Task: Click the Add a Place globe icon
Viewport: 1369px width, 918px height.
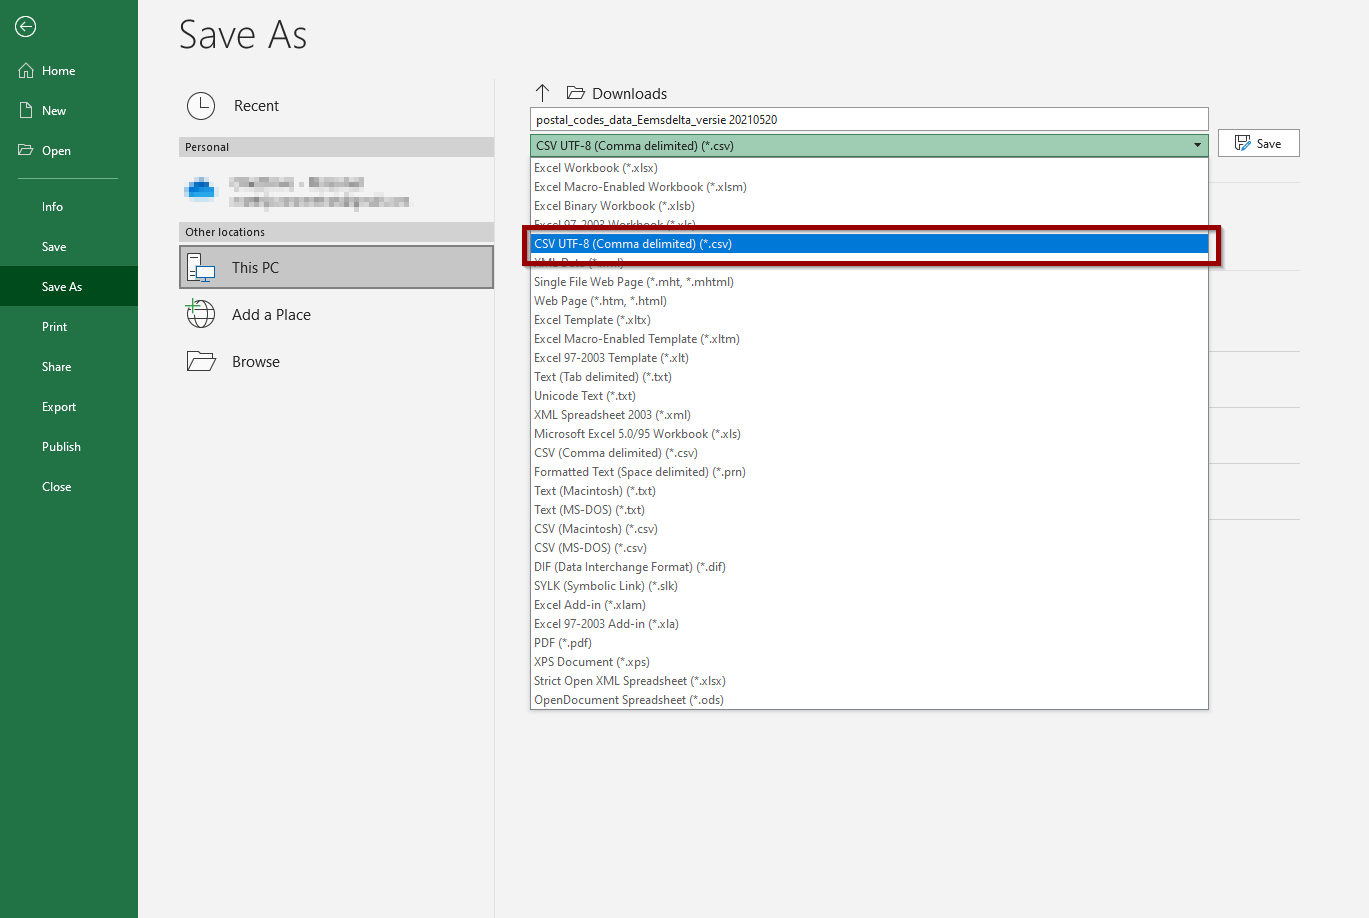Action: (201, 314)
